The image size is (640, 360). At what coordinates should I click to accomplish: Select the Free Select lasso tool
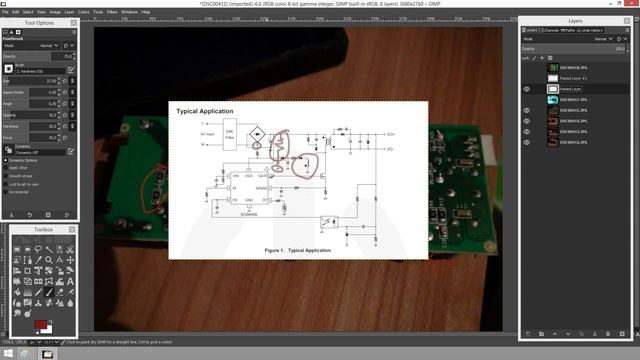click(38, 249)
